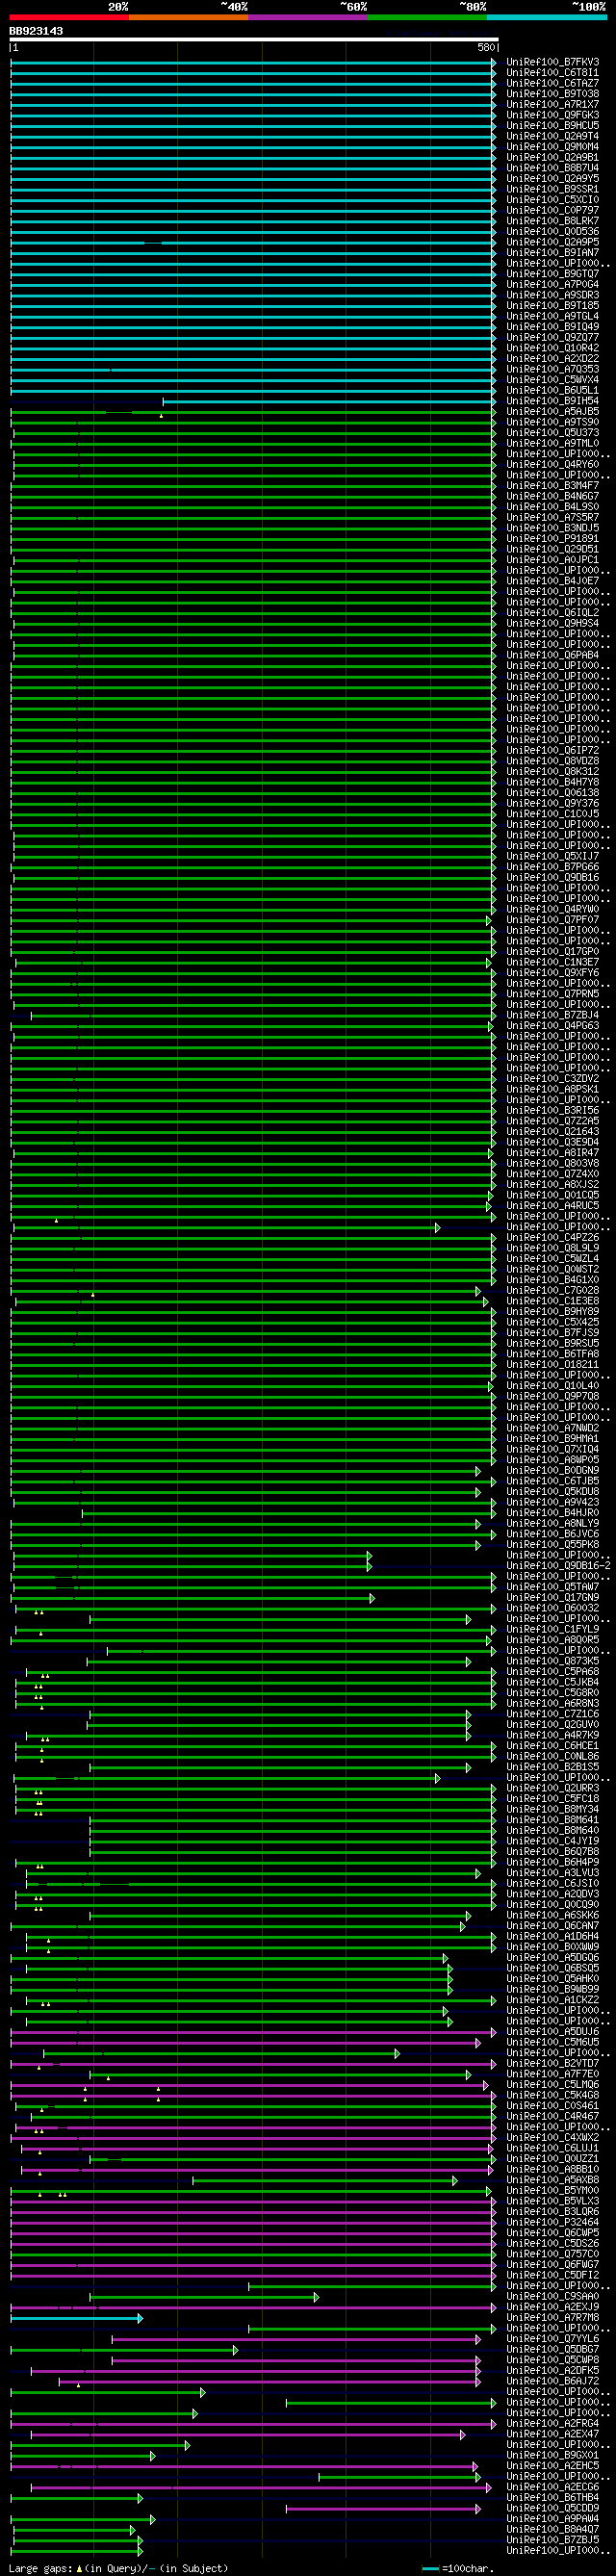Select label UniRef100_A7P0G4
The width and height of the screenshot is (616, 2576).
553,285
